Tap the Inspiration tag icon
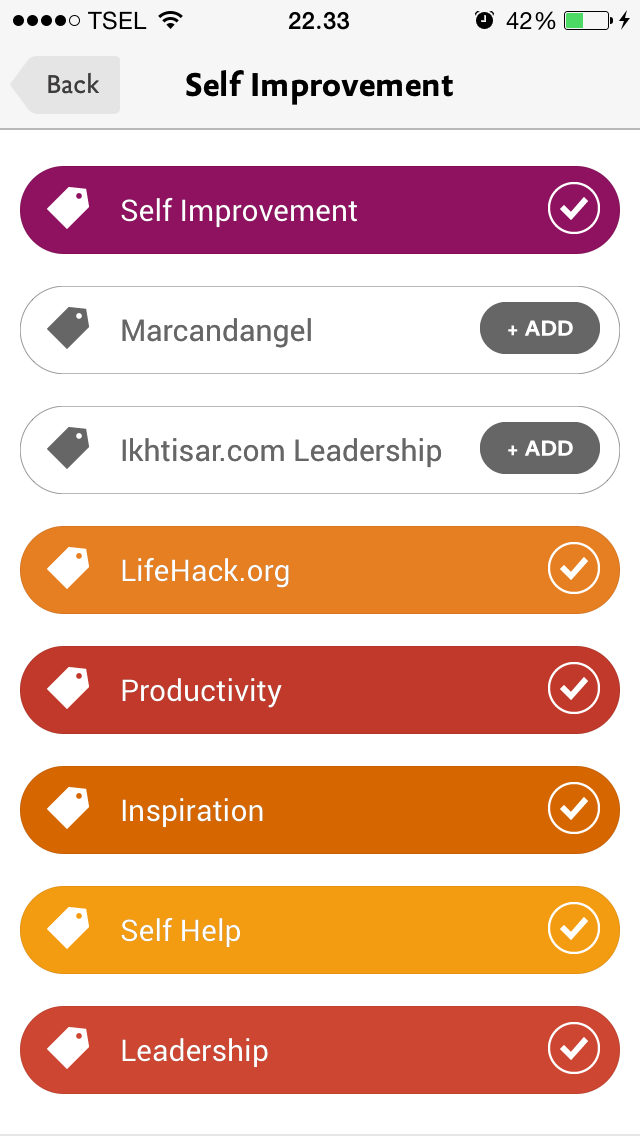Image resolution: width=640 pixels, height=1136 pixels. click(x=68, y=808)
